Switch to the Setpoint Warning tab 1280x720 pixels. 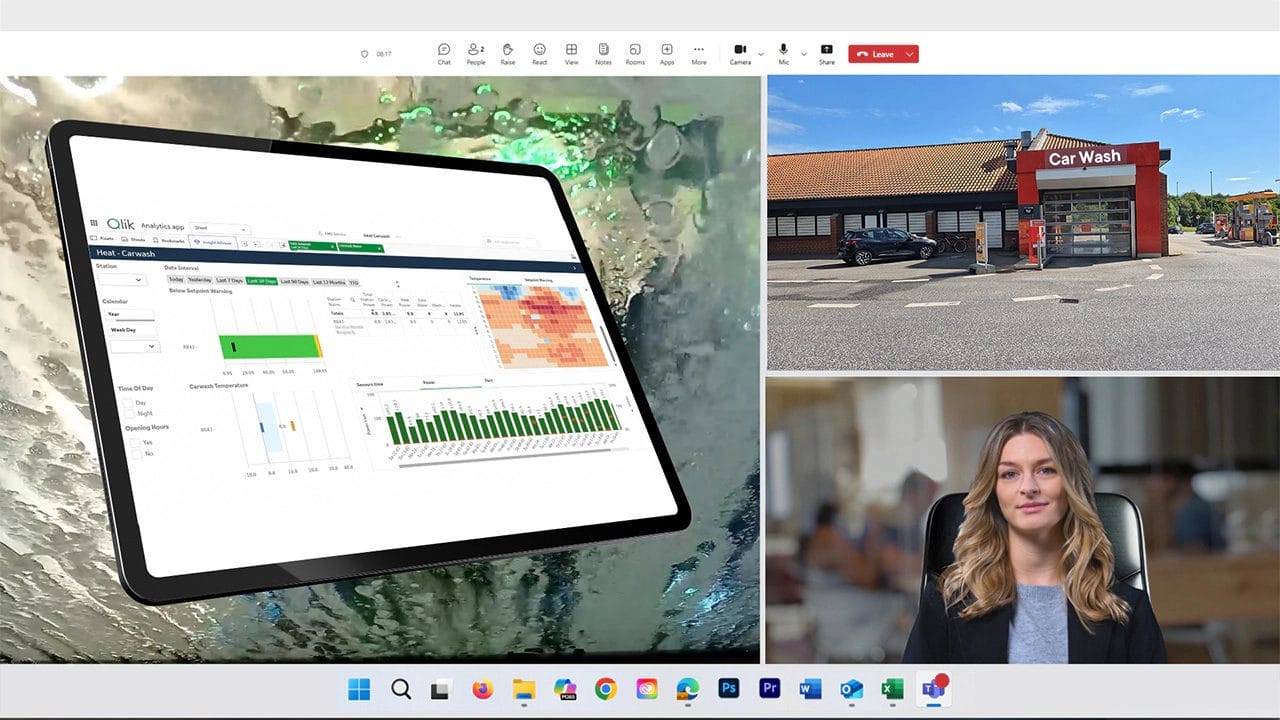(x=539, y=281)
